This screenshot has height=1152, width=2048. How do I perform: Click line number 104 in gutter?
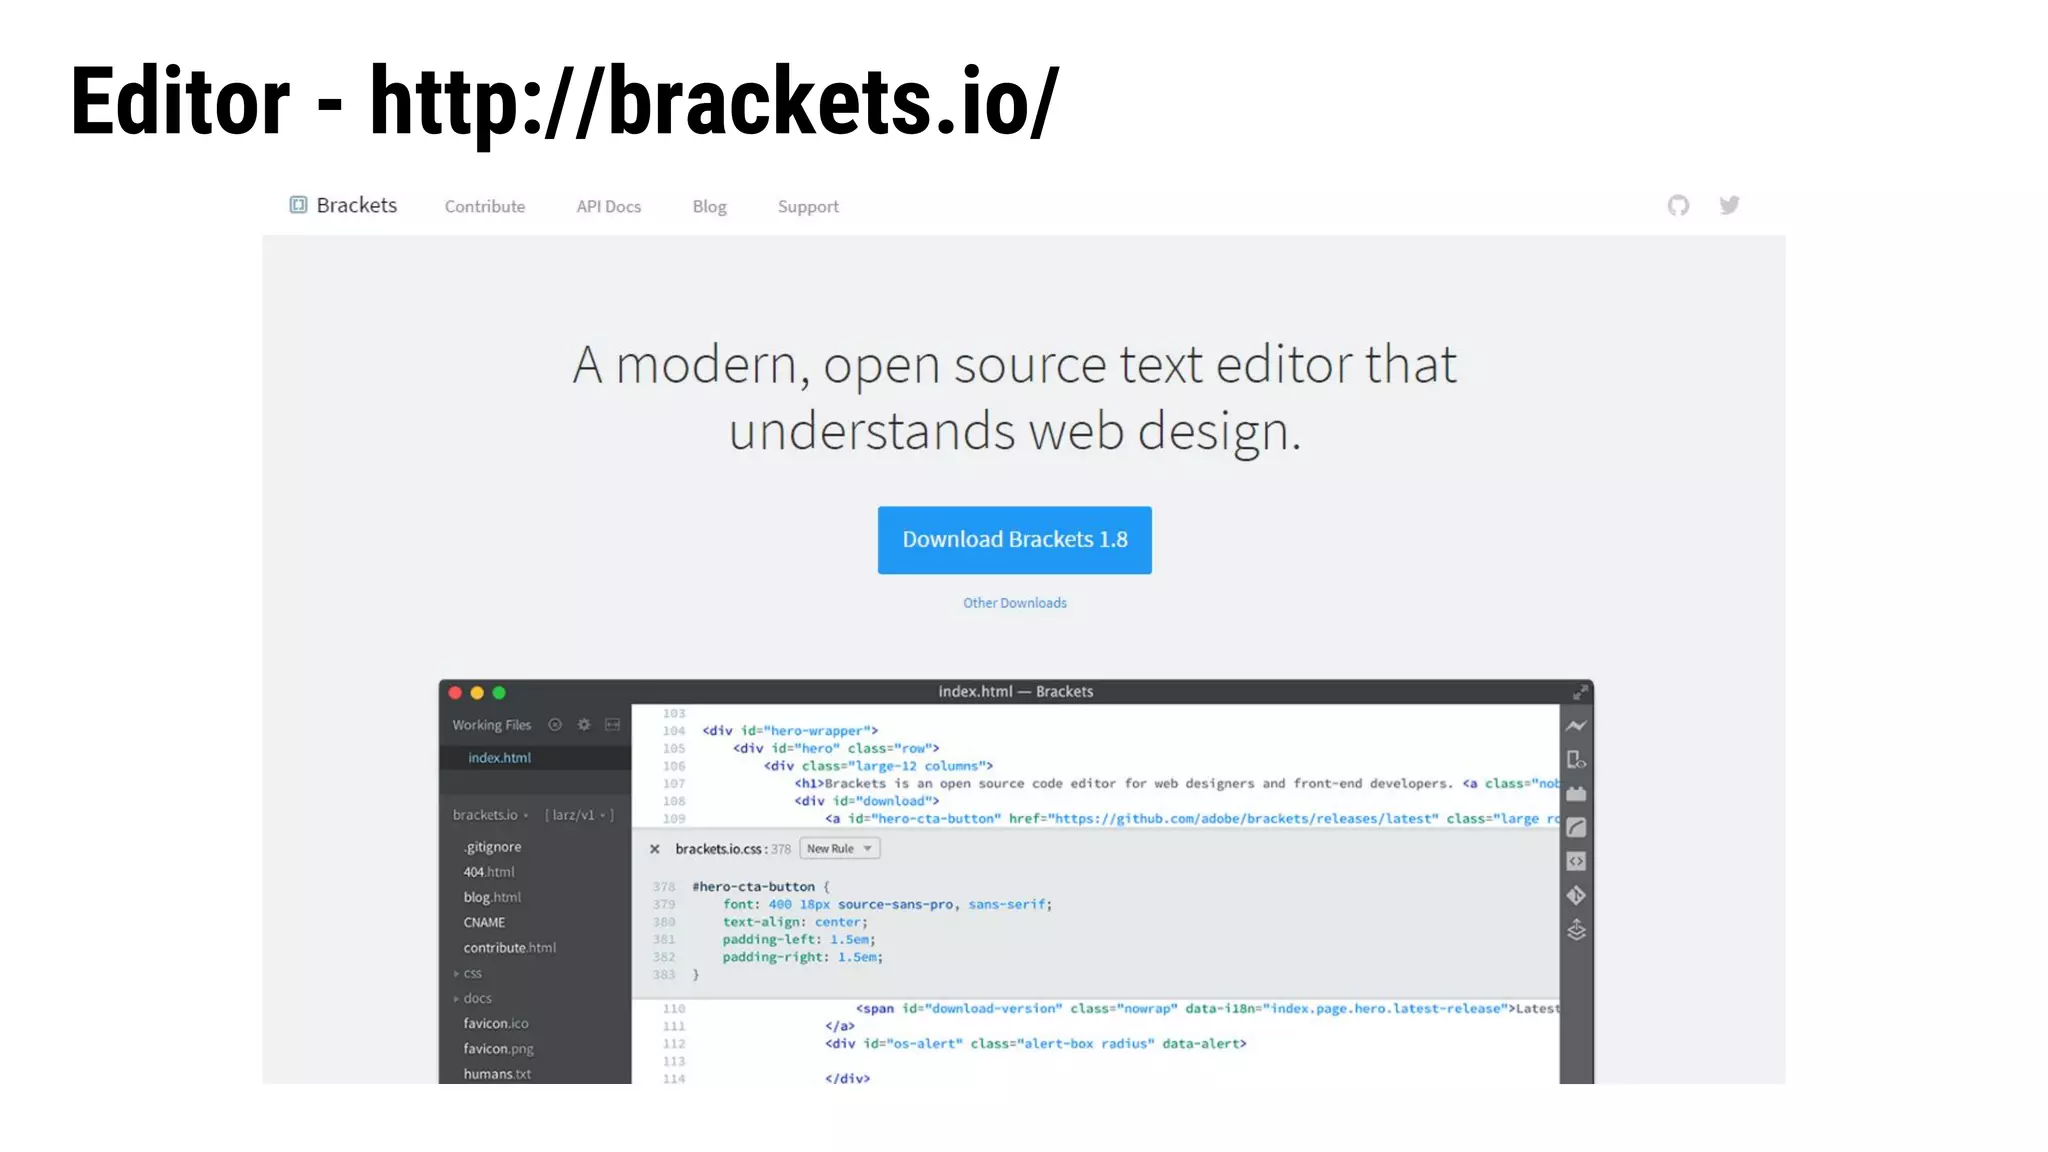pyautogui.click(x=674, y=731)
